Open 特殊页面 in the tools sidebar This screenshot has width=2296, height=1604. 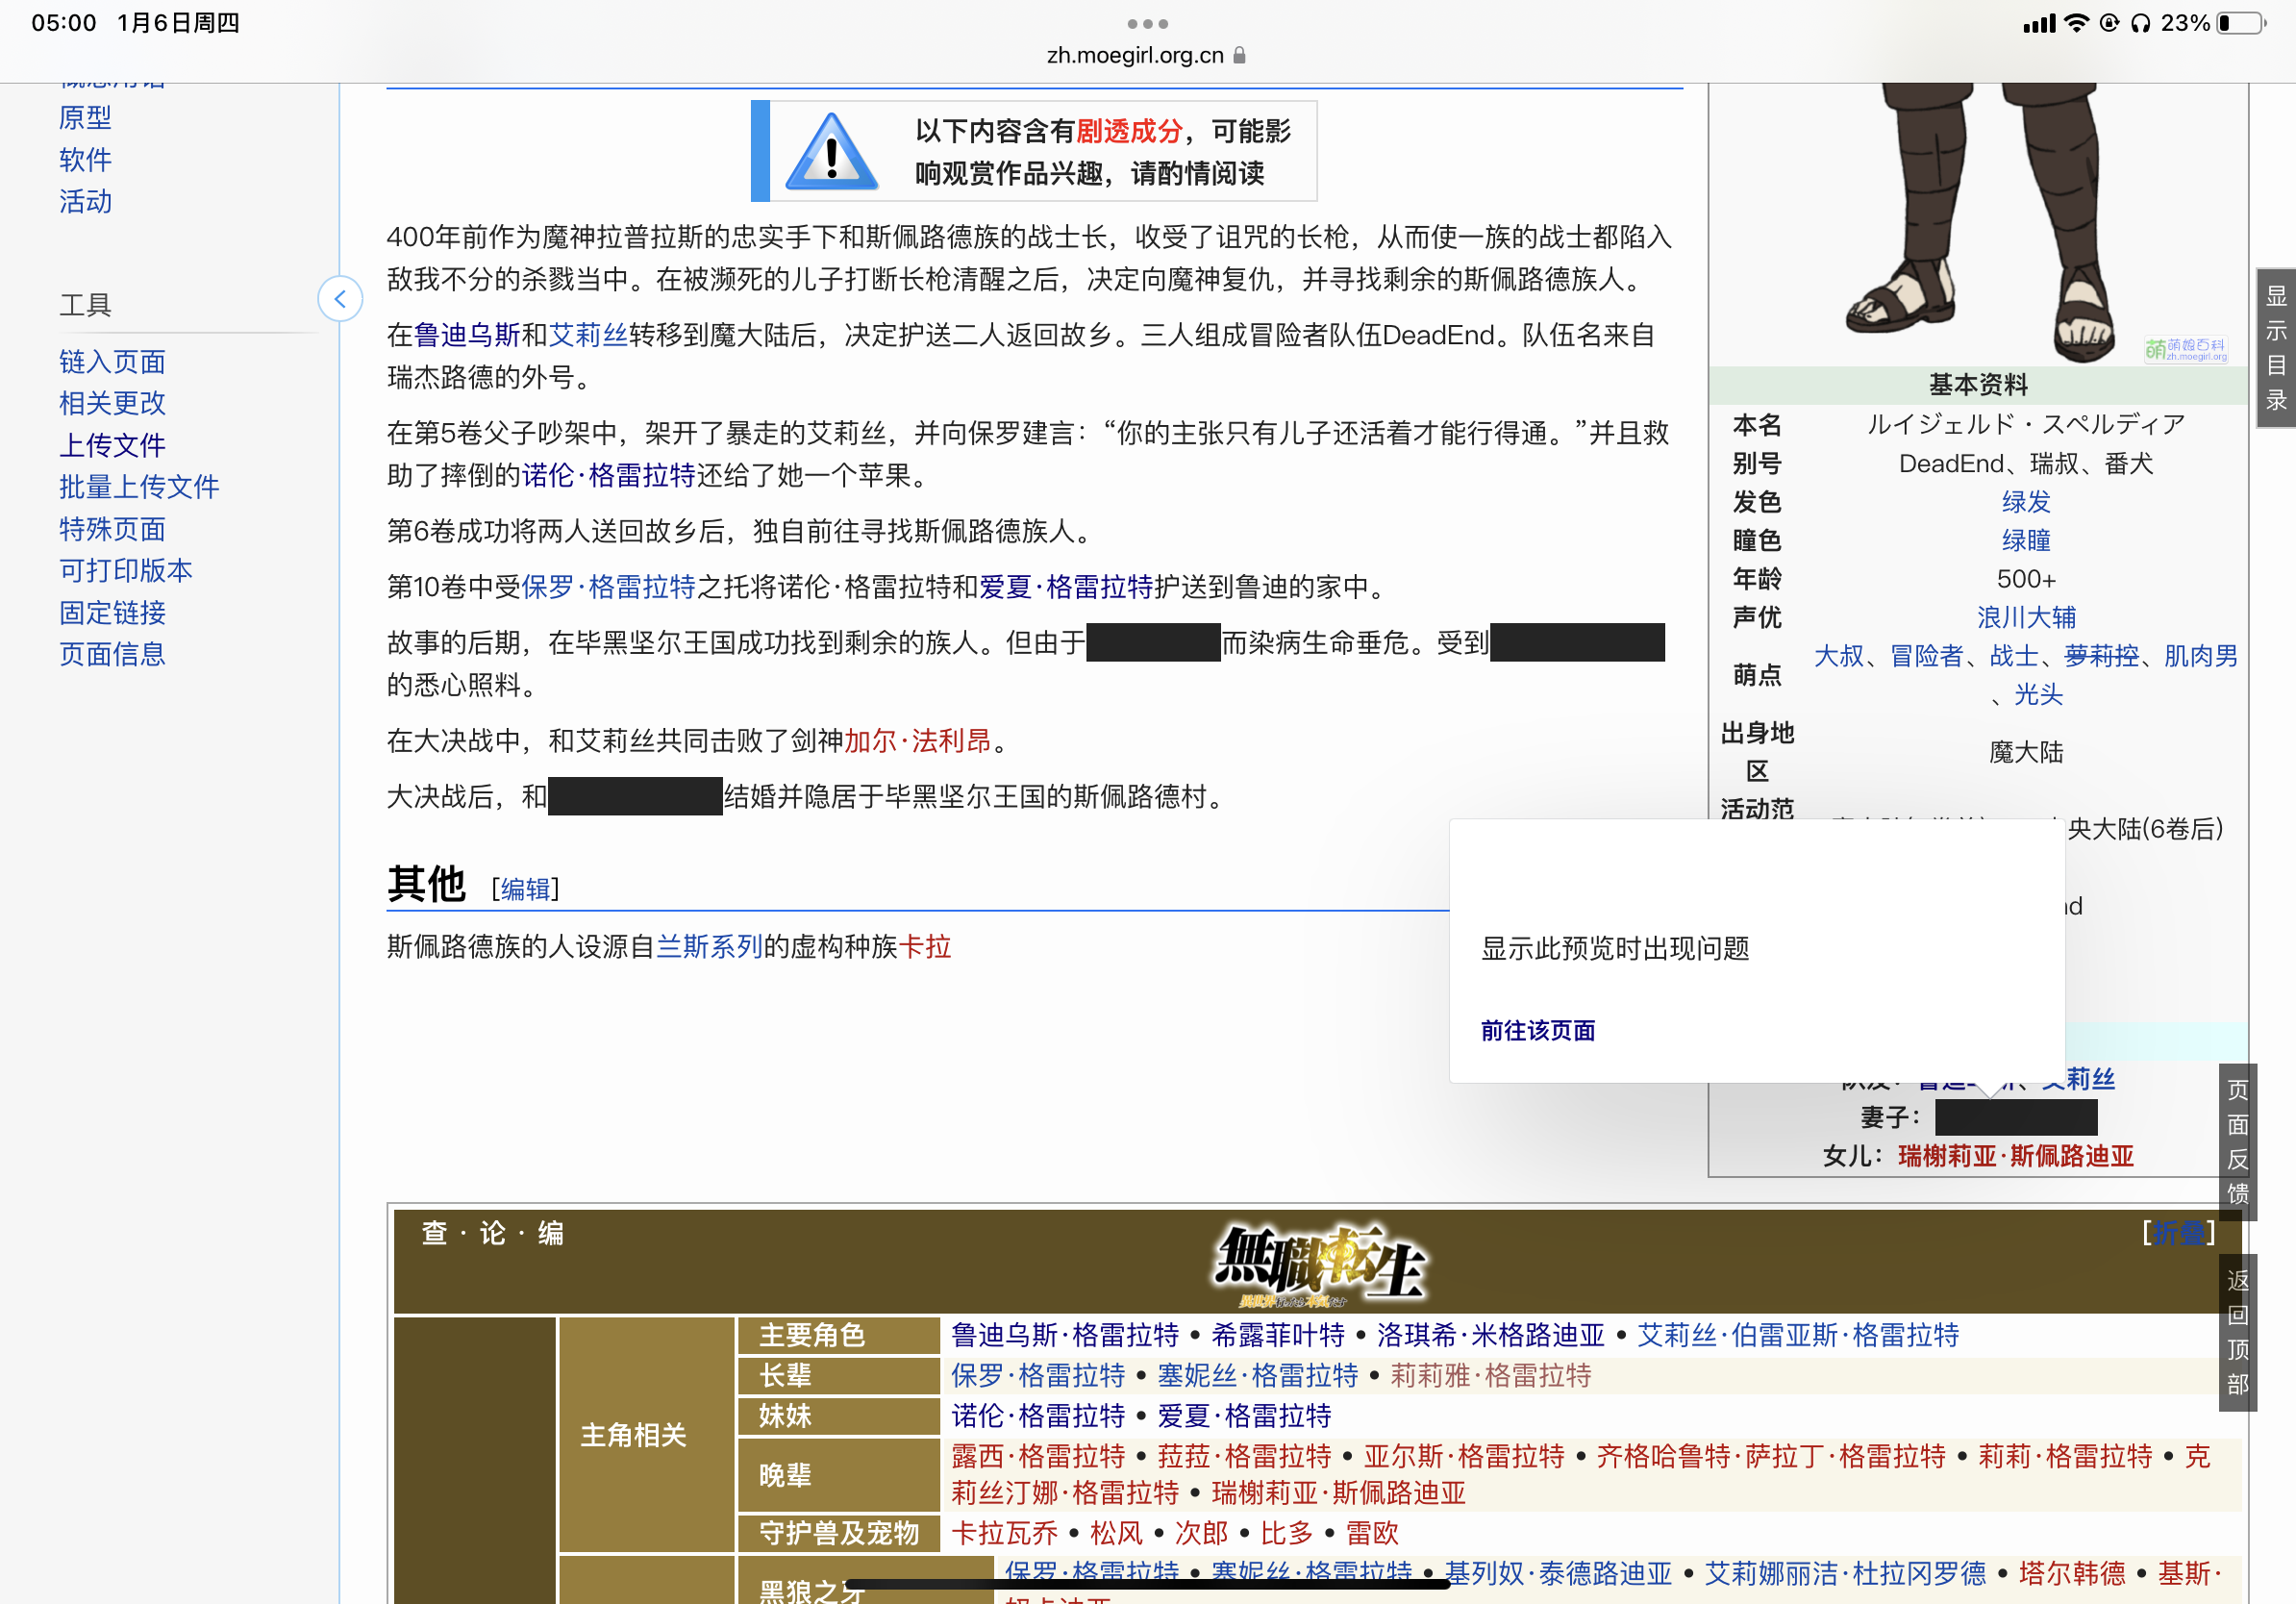point(112,529)
